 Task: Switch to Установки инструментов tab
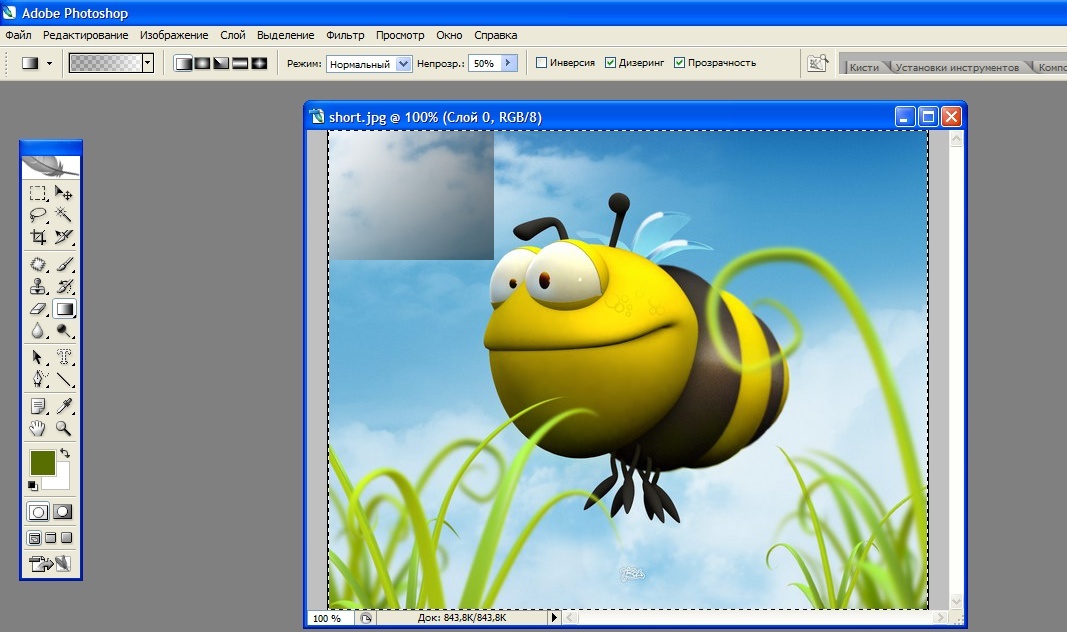pyautogui.click(x=957, y=67)
